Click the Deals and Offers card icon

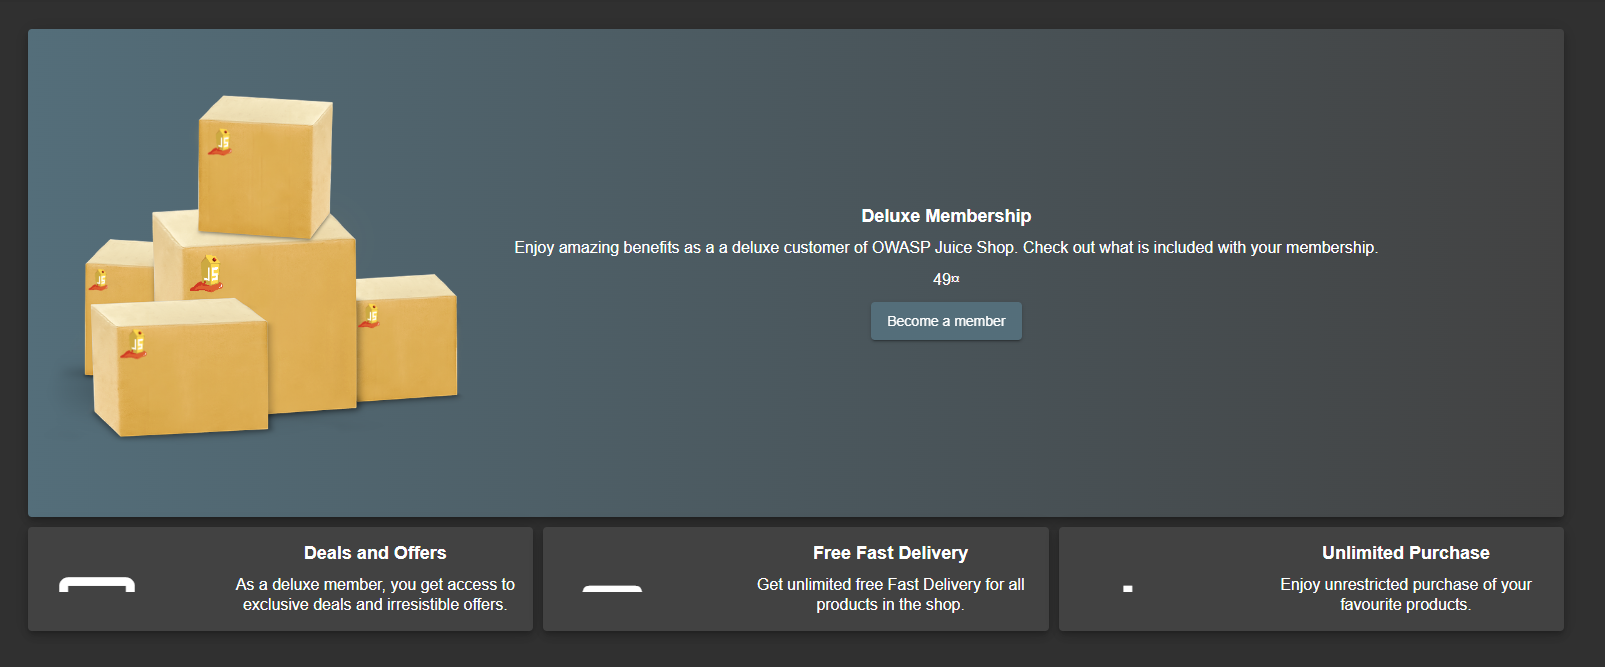(97, 585)
